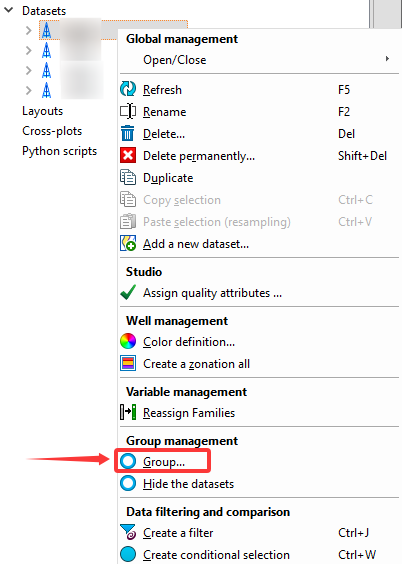Select the Datasets tree label
Image resolution: width=402 pixels, height=564 pixels.
[x=44, y=11]
